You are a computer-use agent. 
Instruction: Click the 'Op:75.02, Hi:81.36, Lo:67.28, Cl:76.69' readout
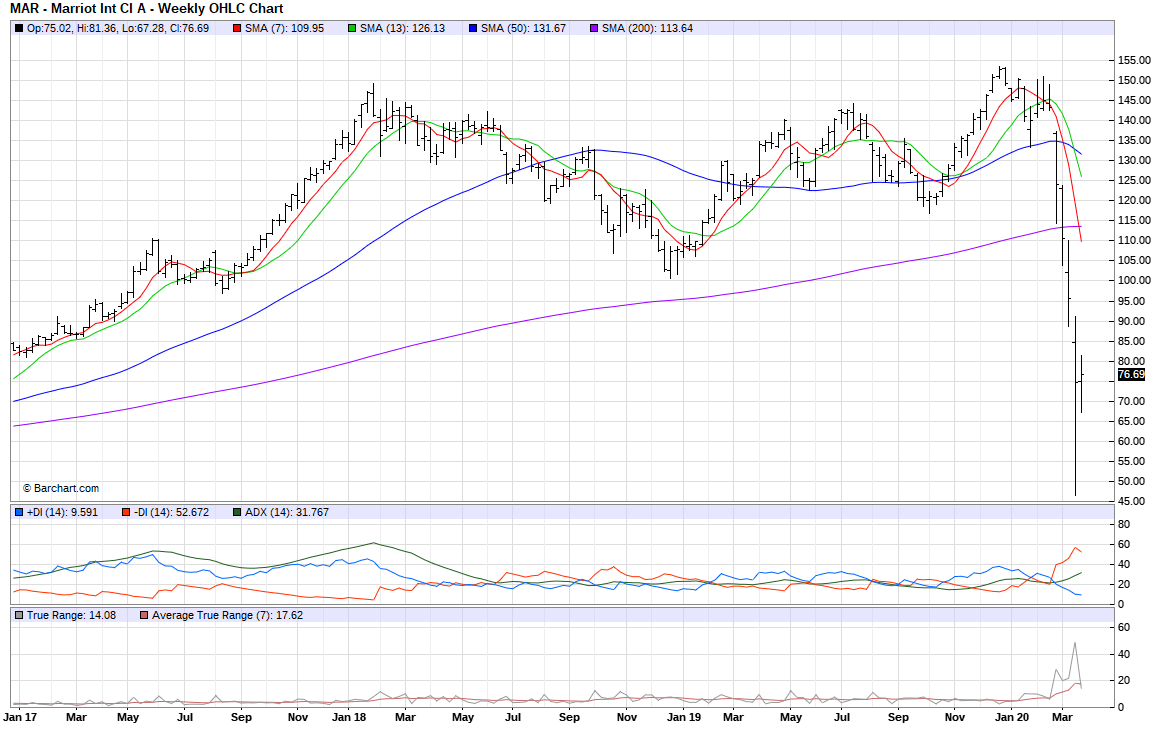tap(118, 29)
